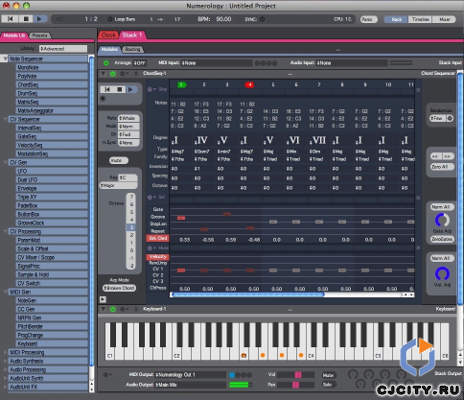Click the IV degree in step 2
Screen dimensions: 464x400
click(201, 140)
